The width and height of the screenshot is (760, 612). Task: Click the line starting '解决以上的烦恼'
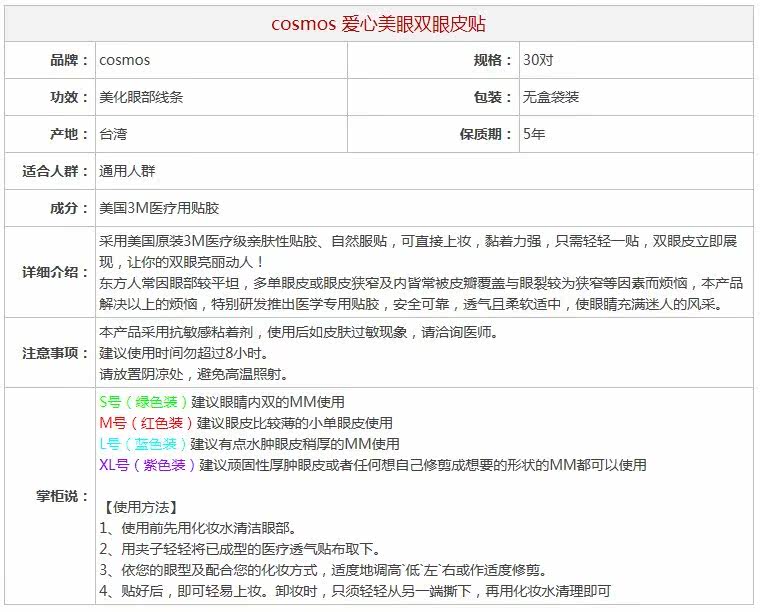click(x=411, y=304)
